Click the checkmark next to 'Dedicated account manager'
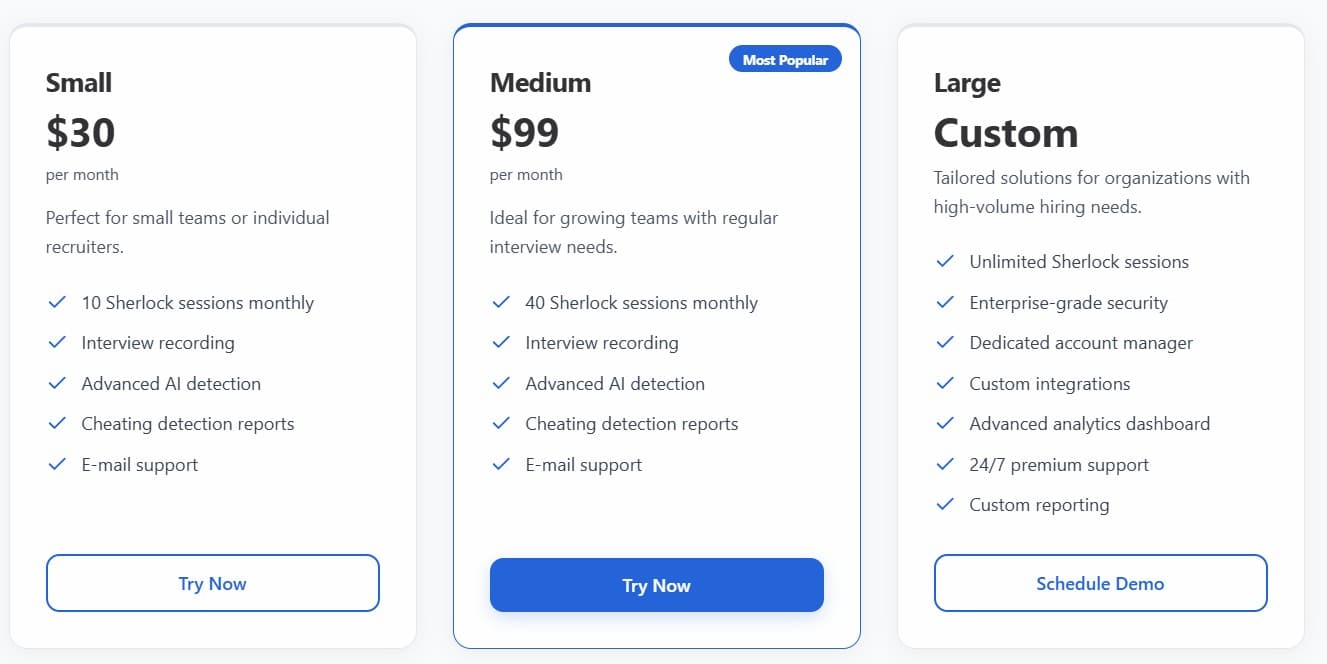The height and width of the screenshot is (664, 1327). (x=945, y=342)
